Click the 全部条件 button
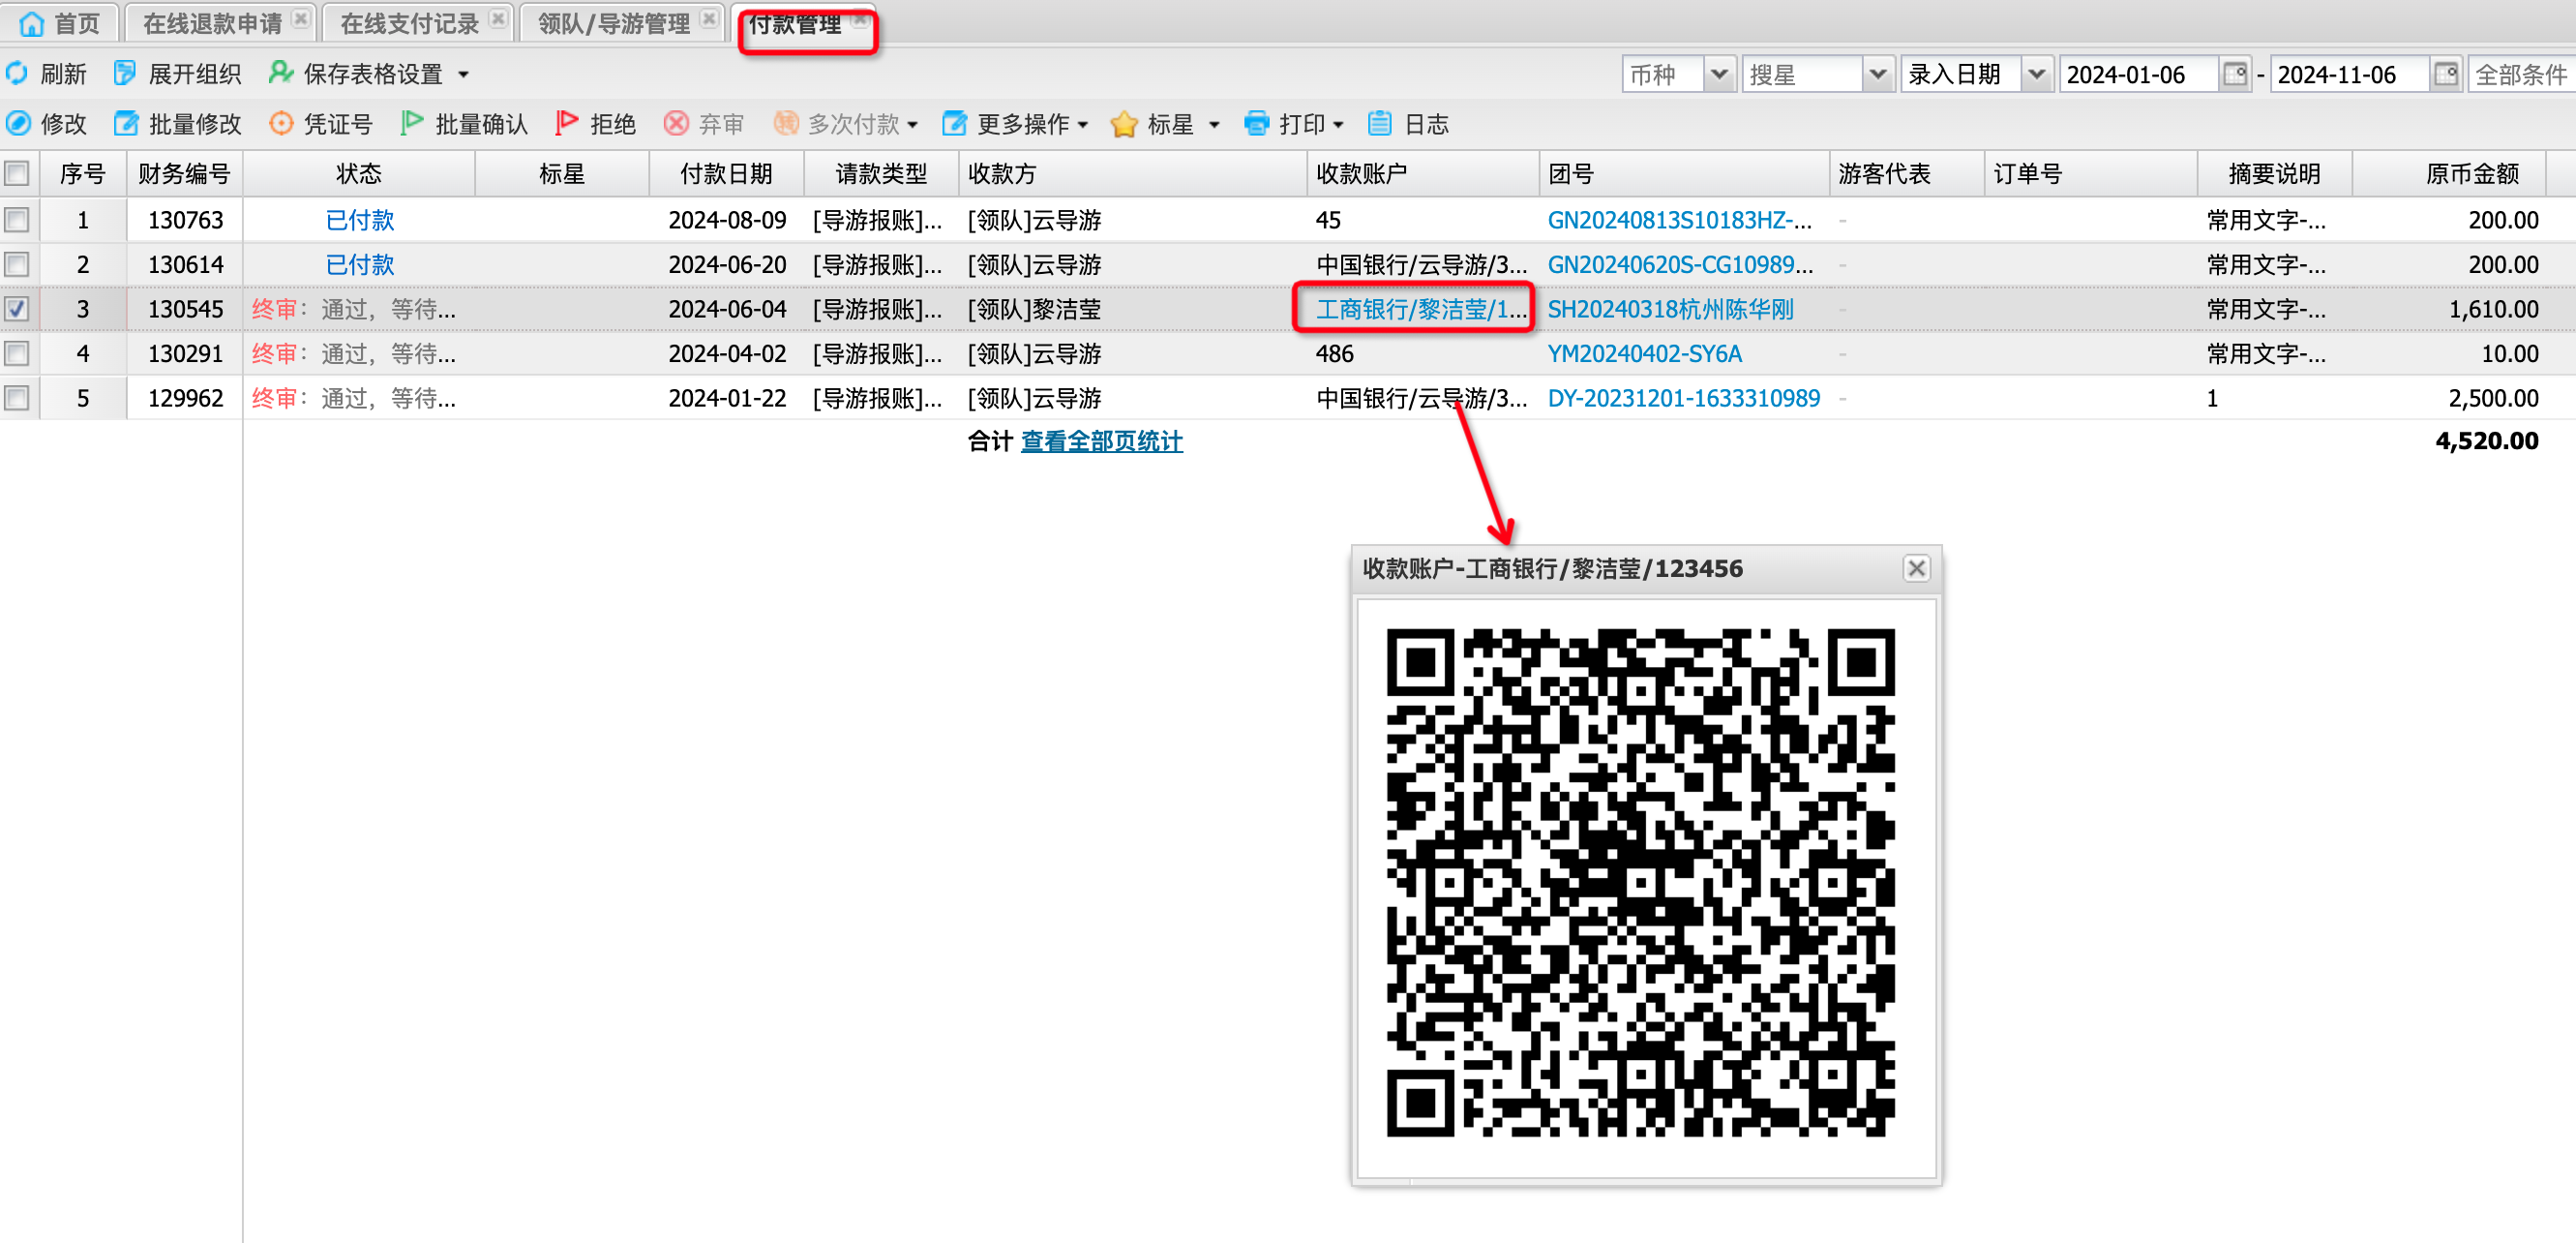2576x1243 pixels. click(2521, 75)
